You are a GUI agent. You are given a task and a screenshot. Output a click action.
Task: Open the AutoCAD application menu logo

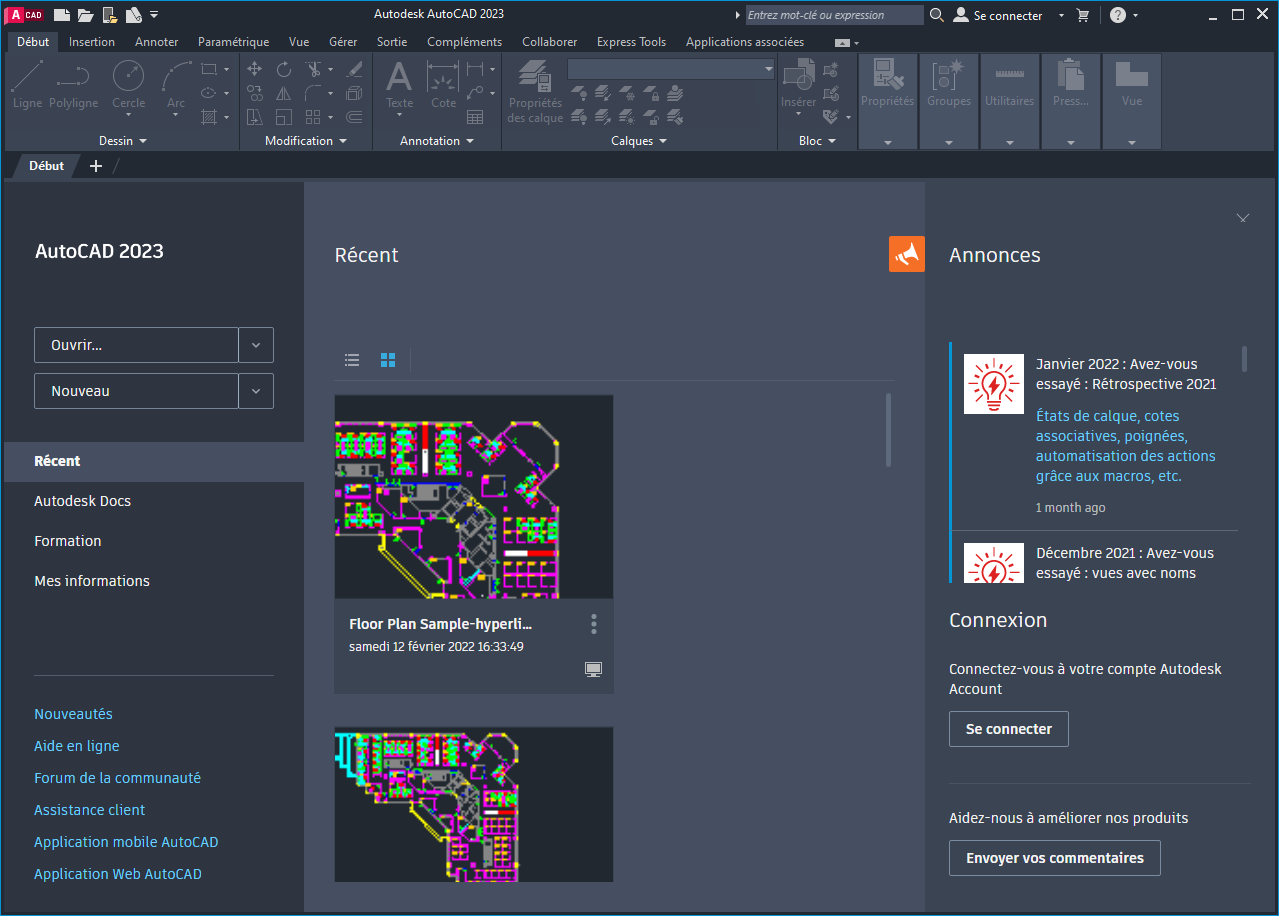26,15
